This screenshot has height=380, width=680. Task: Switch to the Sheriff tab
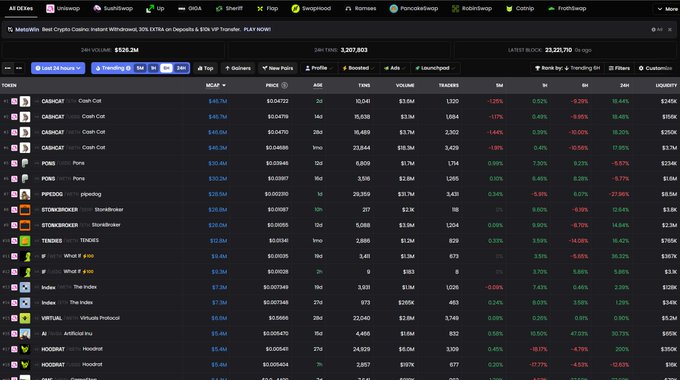tap(229, 9)
